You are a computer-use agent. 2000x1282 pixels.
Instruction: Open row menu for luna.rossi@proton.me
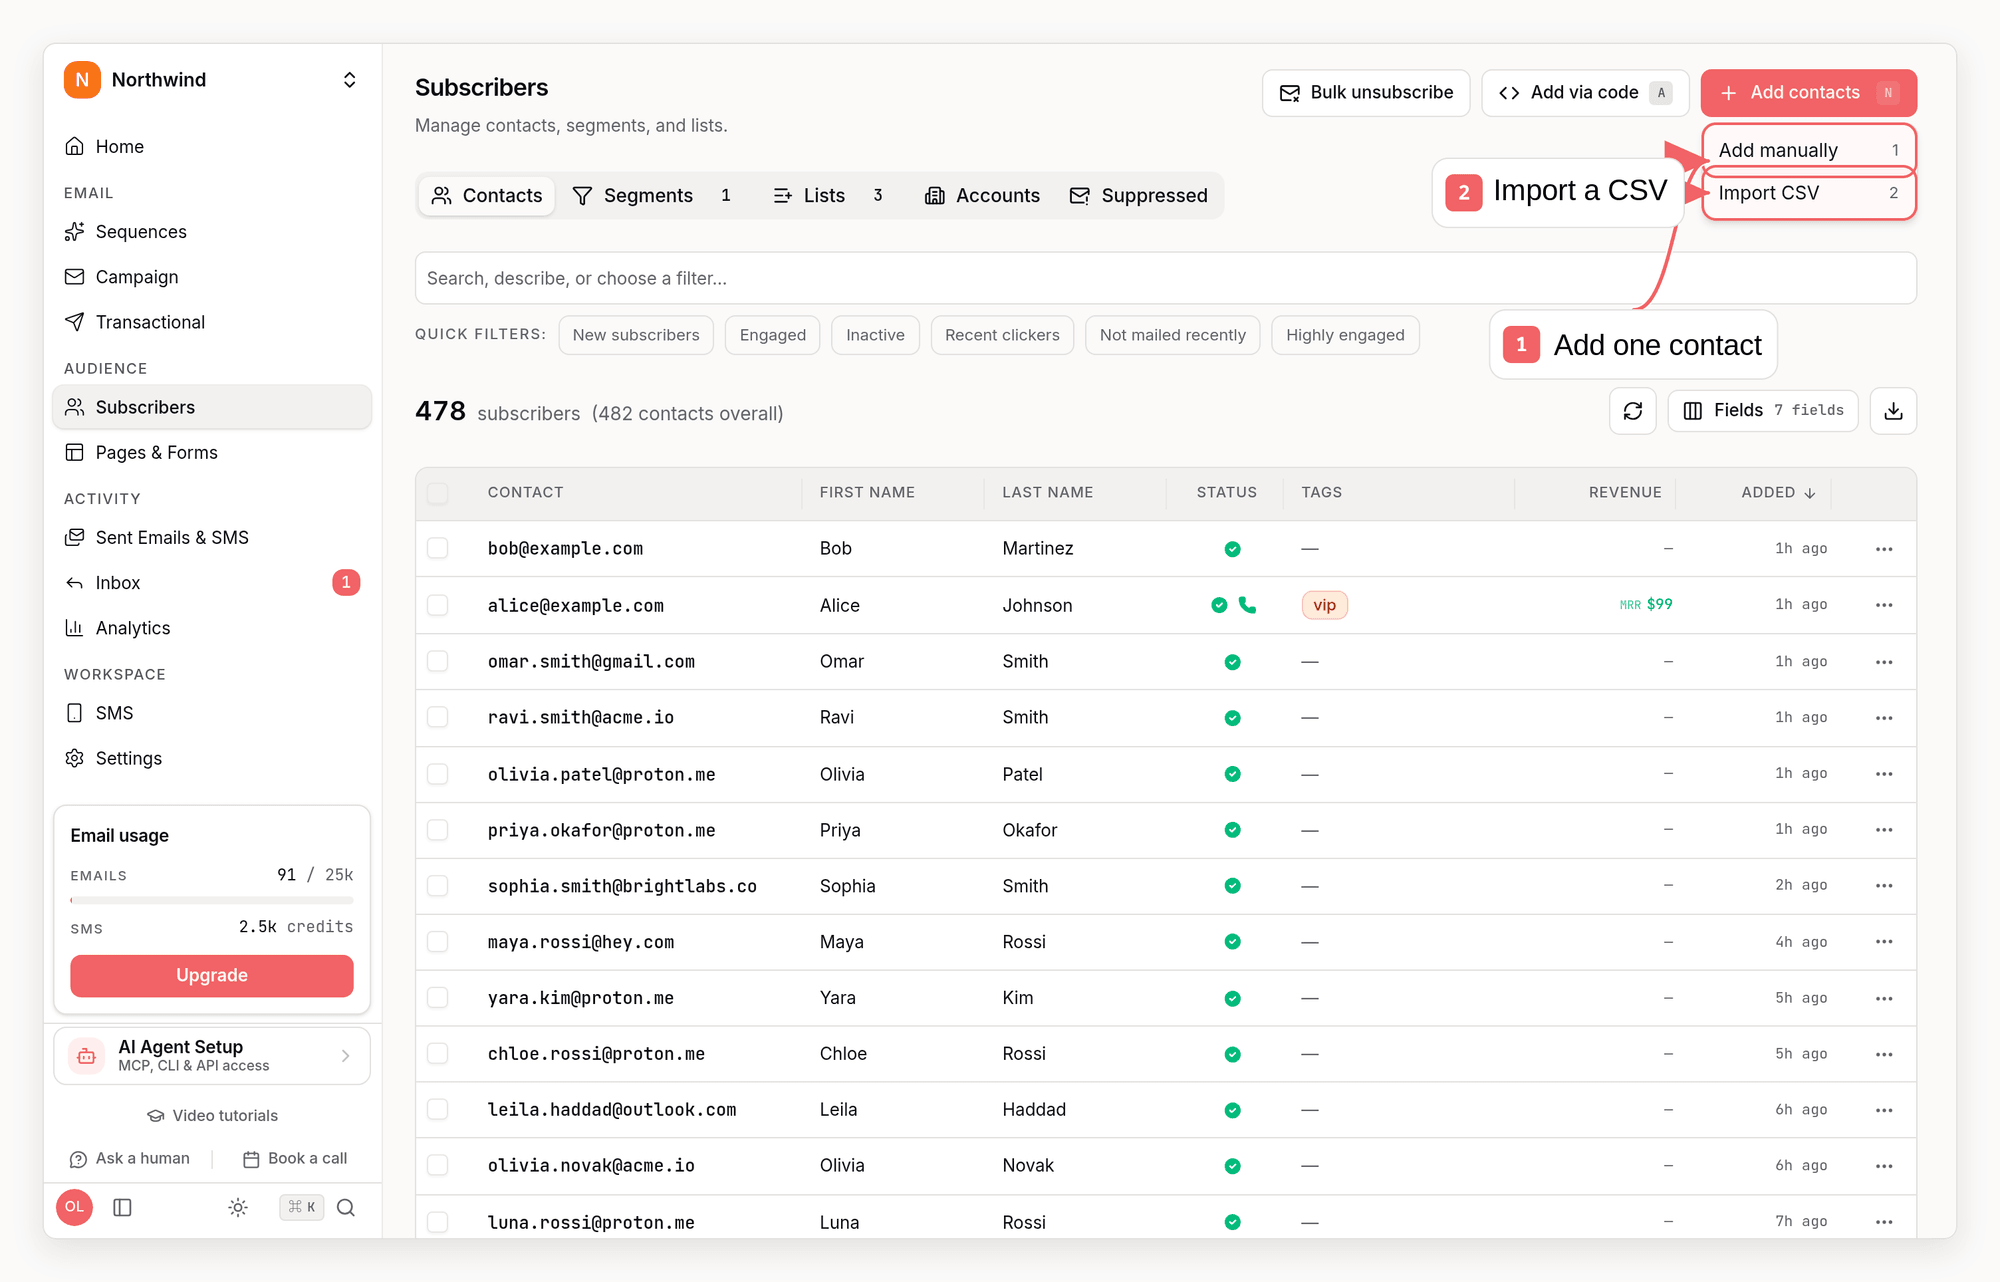[1884, 1222]
